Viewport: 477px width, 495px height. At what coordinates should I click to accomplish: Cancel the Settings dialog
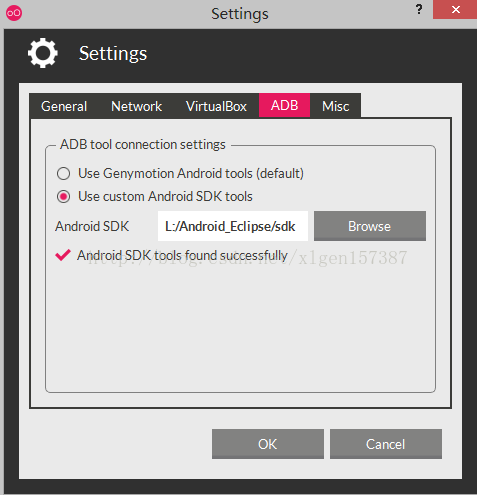point(386,444)
